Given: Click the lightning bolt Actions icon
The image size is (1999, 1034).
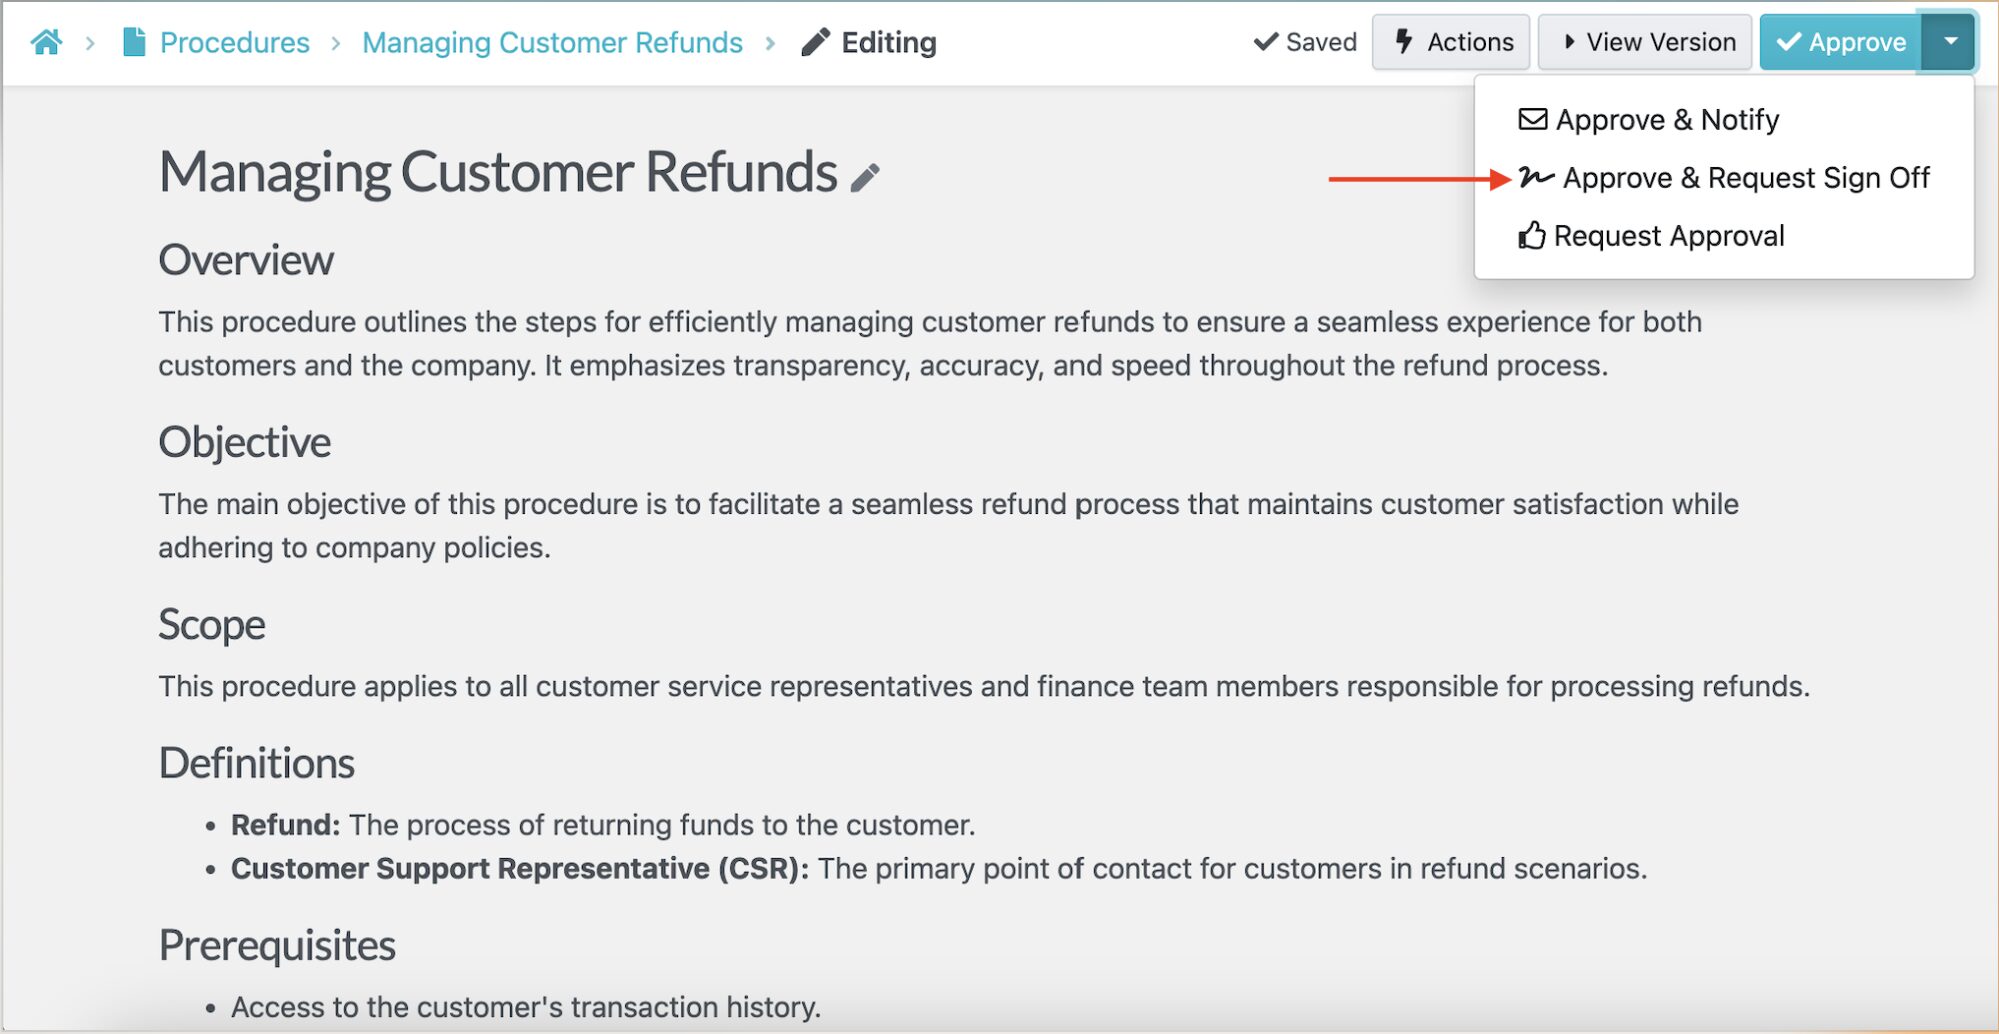Looking at the screenshot, I should coord(1404,42).
